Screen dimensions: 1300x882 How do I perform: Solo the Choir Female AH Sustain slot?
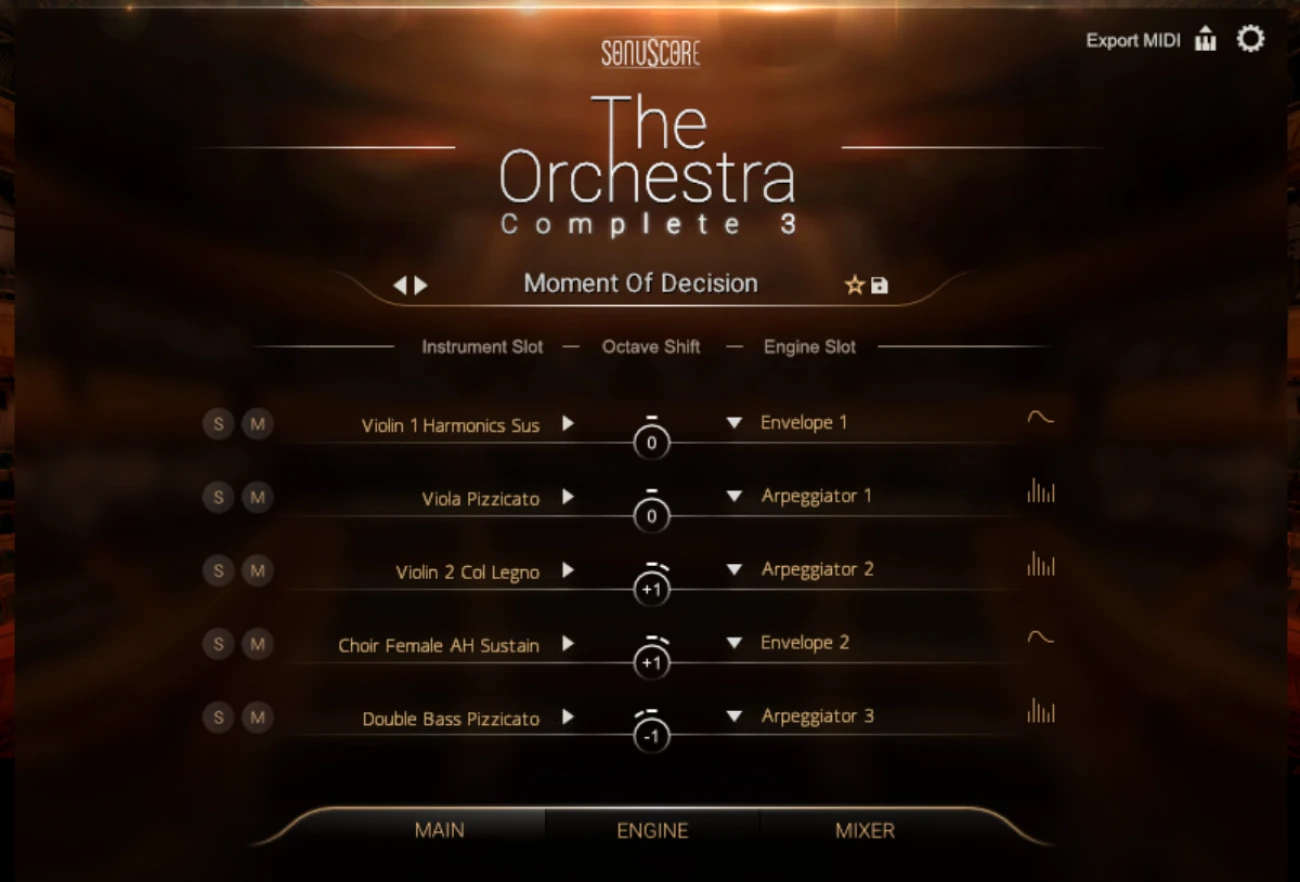click(x=218, y=644)
